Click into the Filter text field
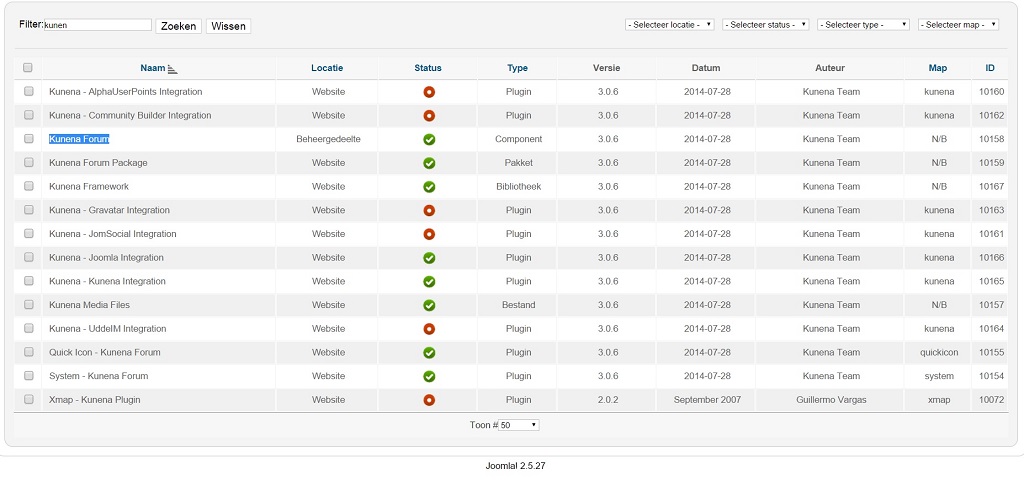 click(x=98, y=25)
